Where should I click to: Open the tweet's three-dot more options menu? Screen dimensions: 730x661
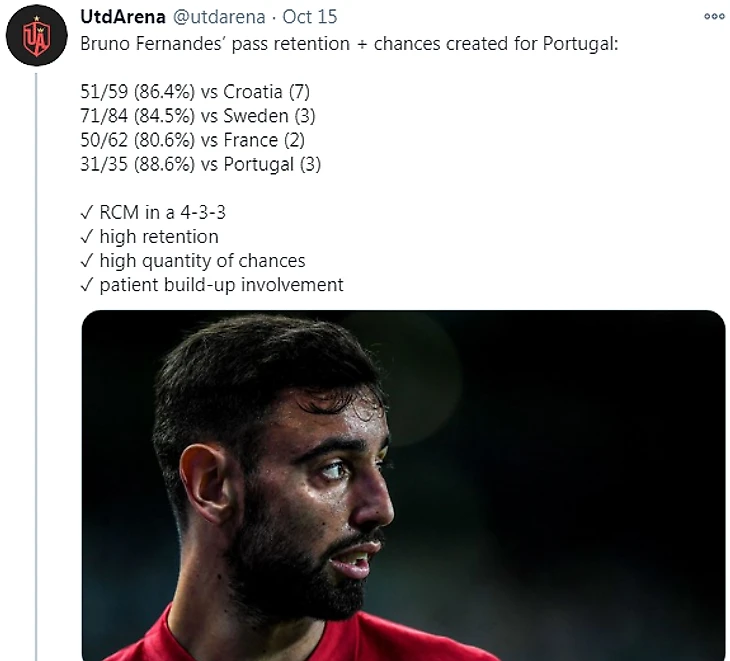pos(714,17)
